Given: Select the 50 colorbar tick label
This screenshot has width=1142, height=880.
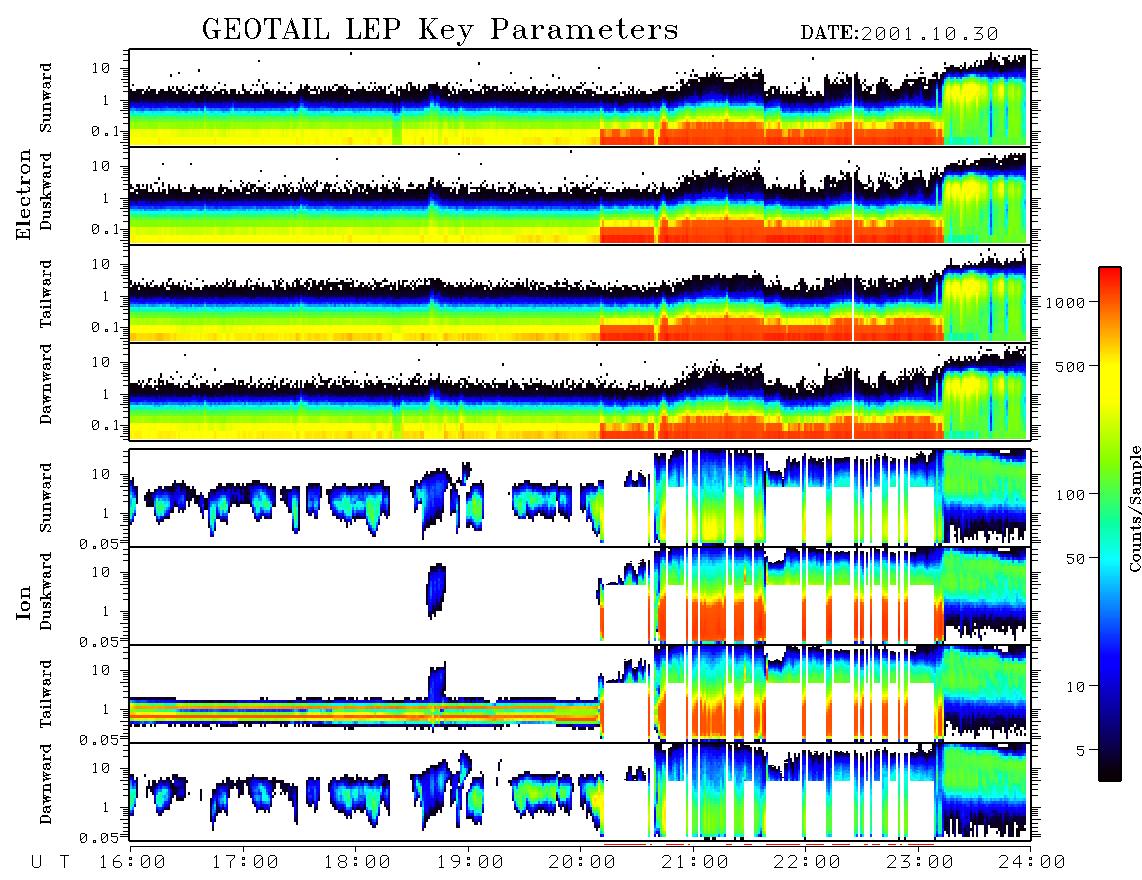Looking at the screenshot, I should [1075, 559].
